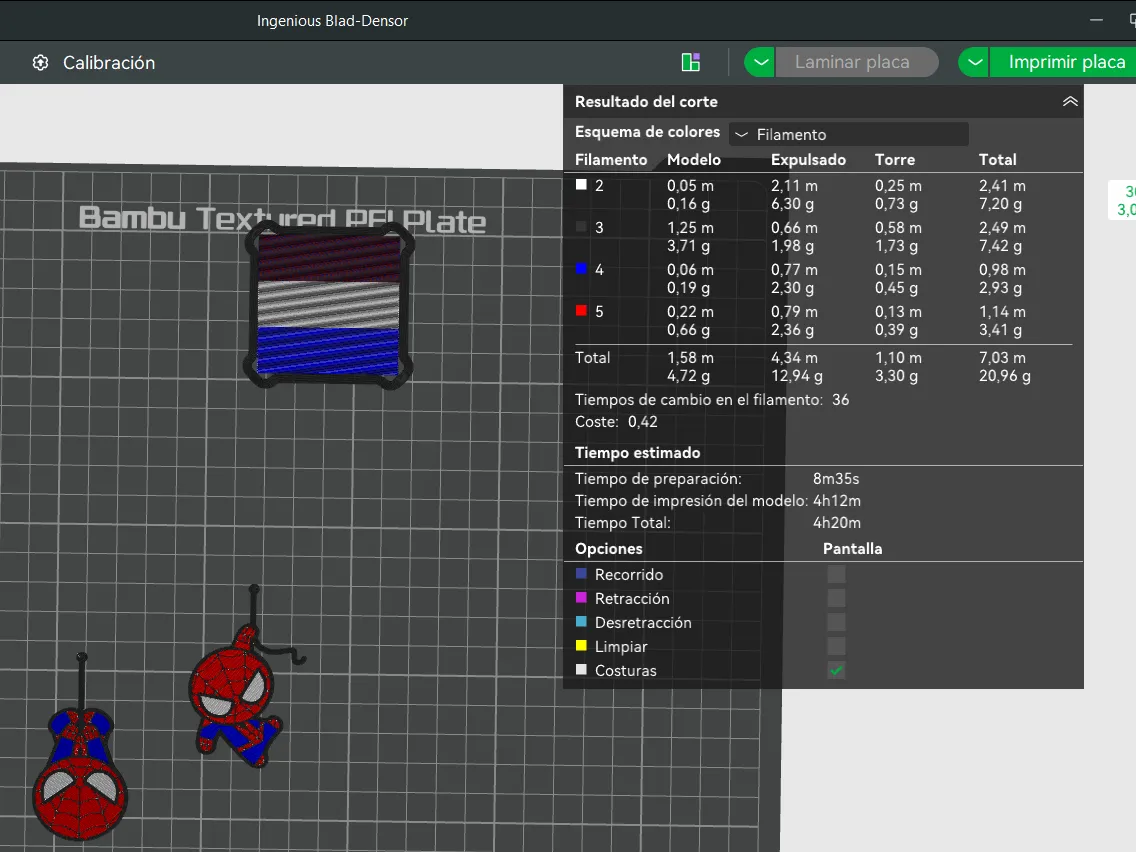Click the dark filament 3 color swatch
Screen dimensions: 1136x852
581,227
